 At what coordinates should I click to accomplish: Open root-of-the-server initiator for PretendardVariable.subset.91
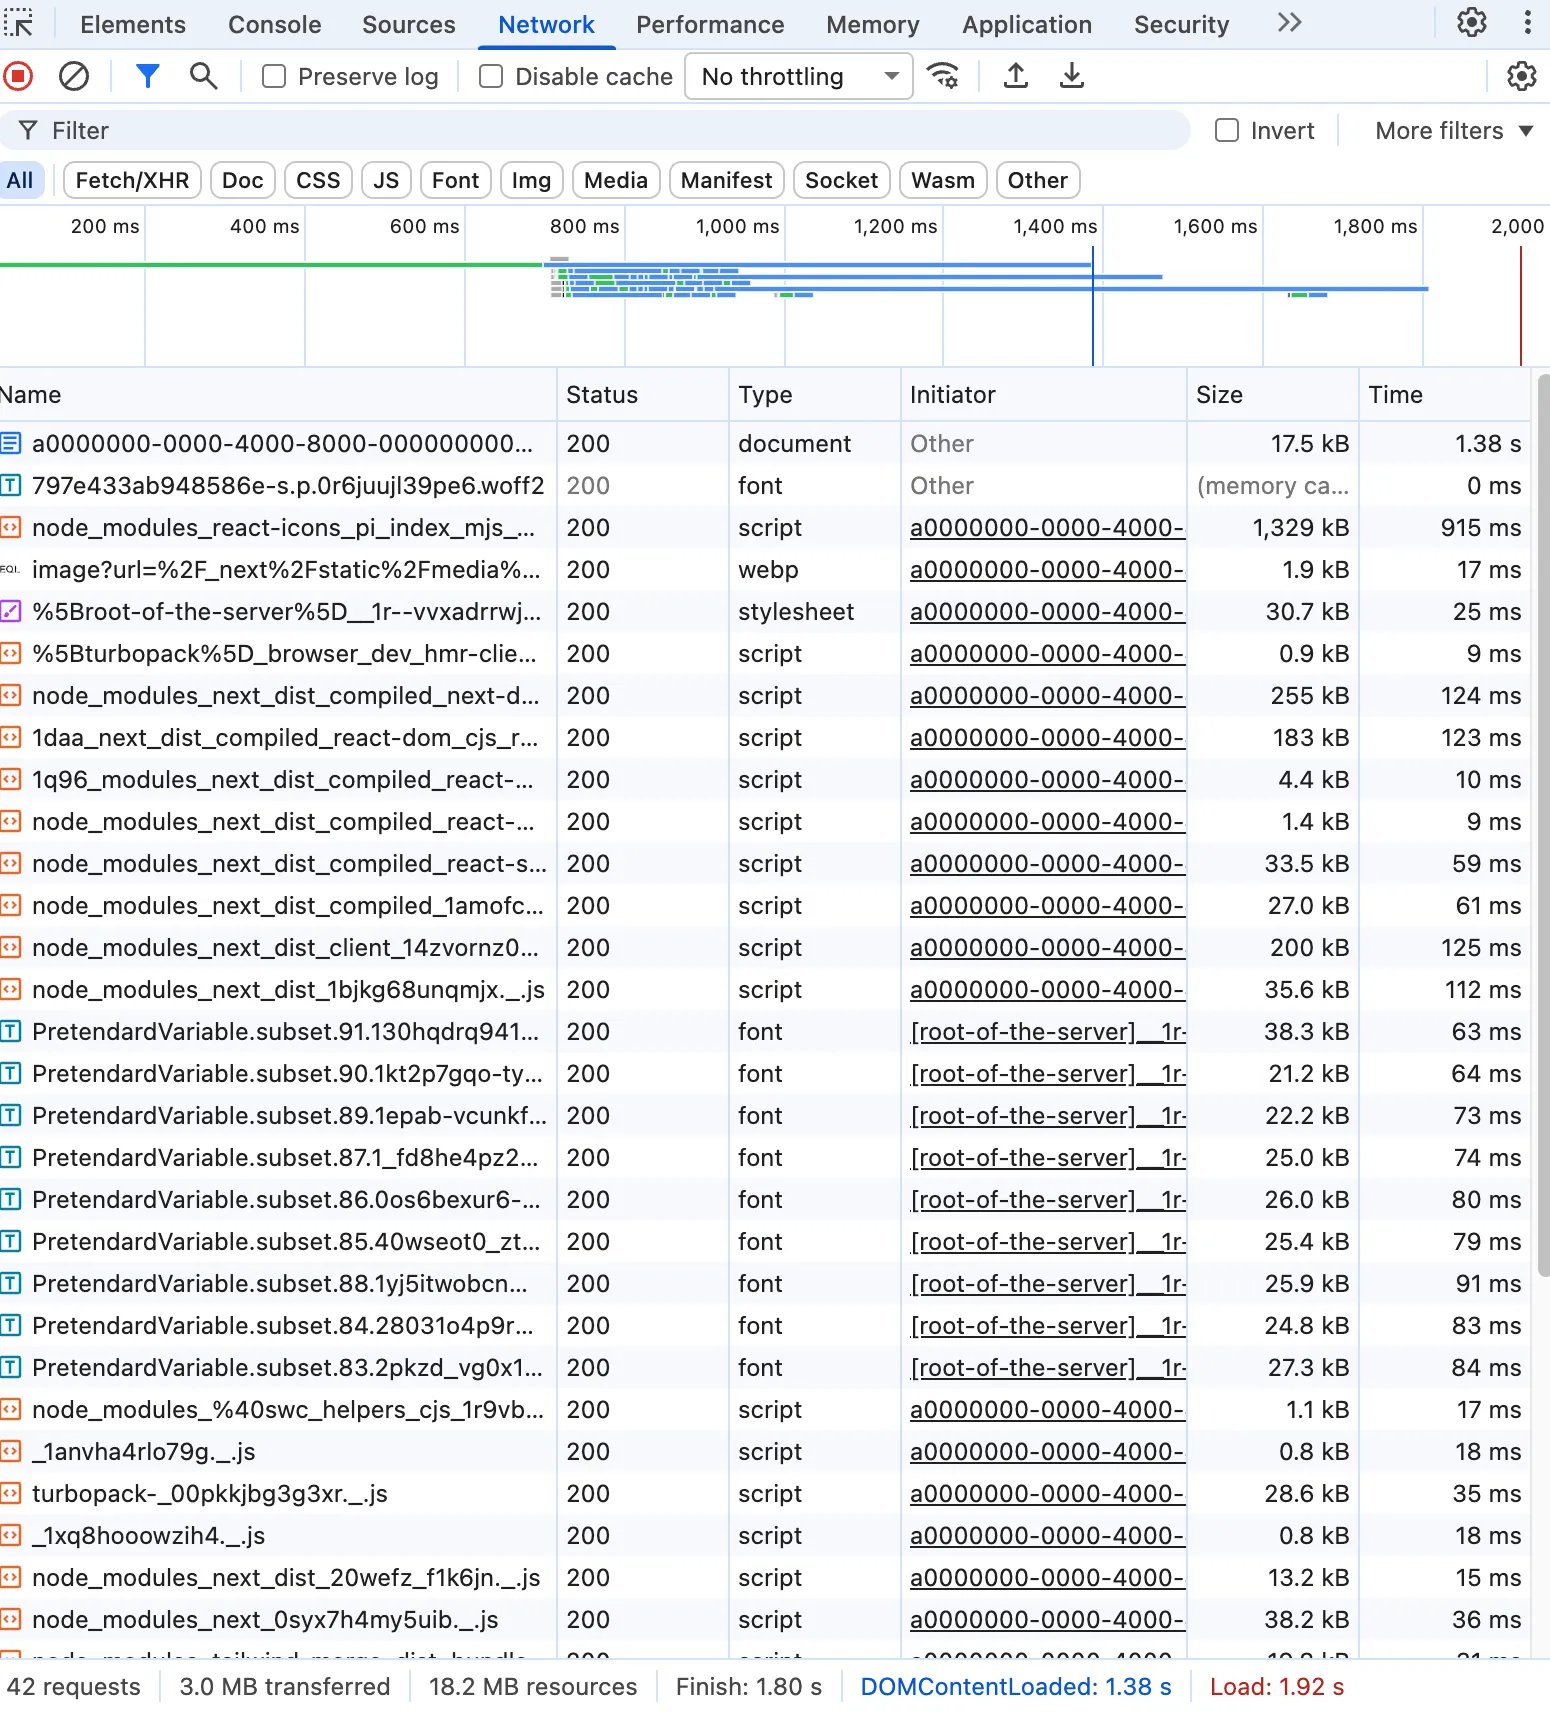1047,1032
